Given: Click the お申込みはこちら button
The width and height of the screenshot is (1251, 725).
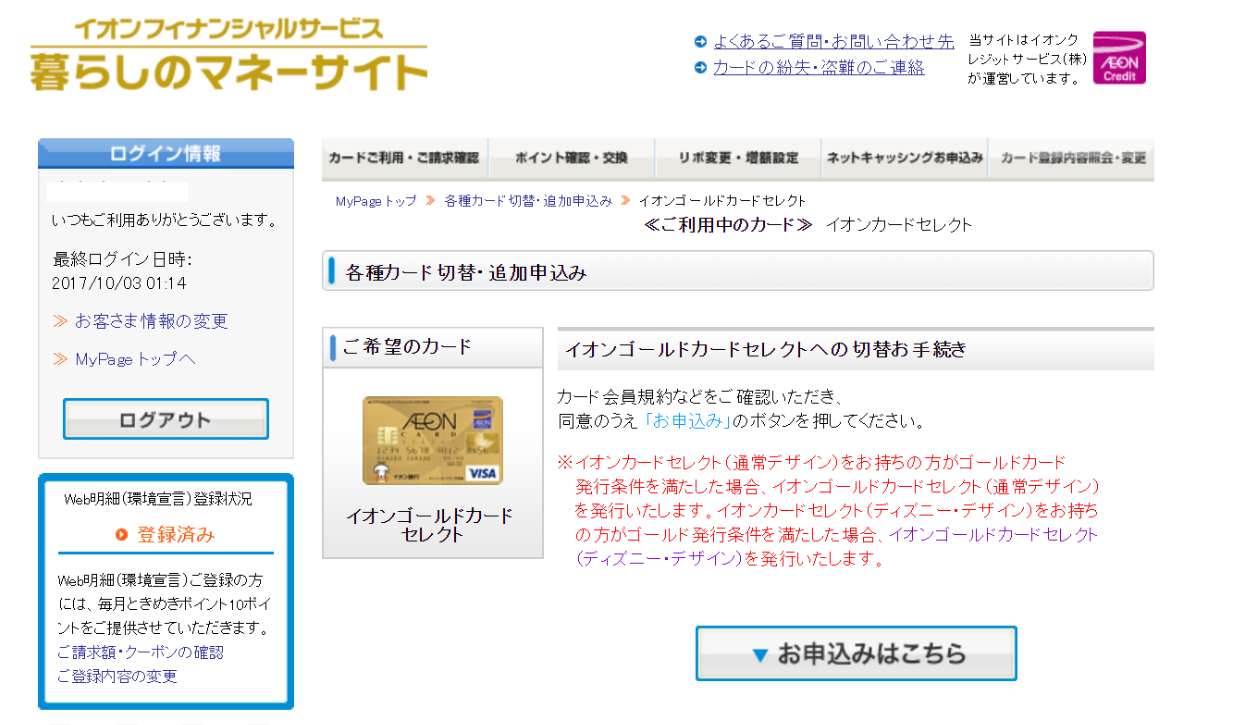Looking at the screenshot, I should [856, 654].
